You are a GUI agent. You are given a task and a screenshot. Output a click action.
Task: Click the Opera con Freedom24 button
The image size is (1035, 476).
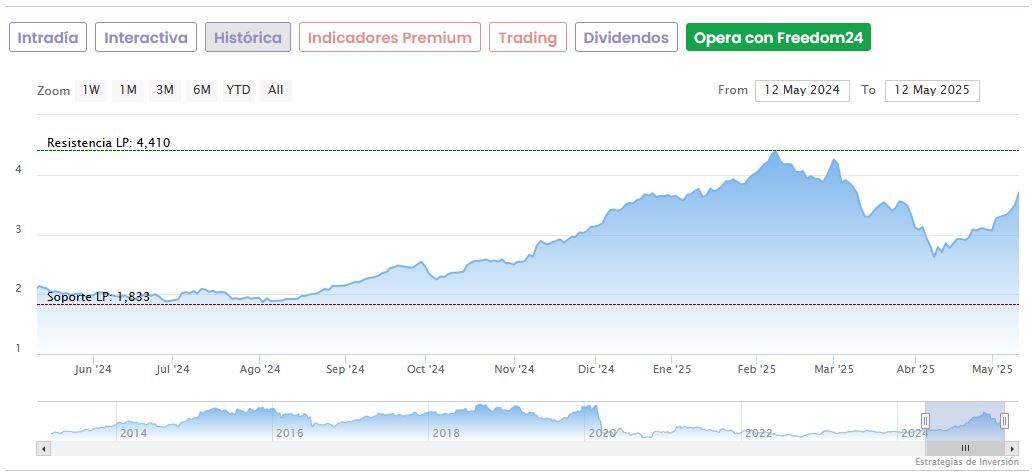(778, 38)
